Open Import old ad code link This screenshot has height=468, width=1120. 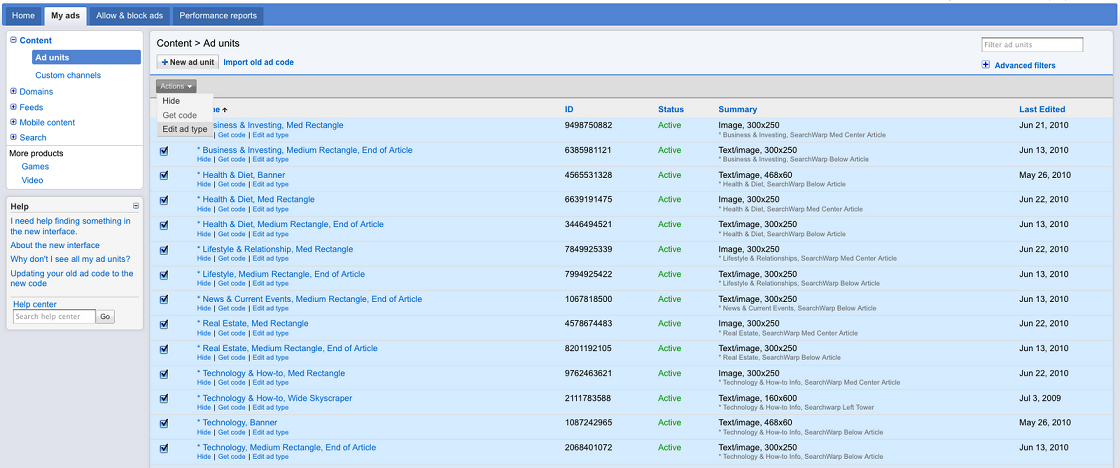(259, 62)
